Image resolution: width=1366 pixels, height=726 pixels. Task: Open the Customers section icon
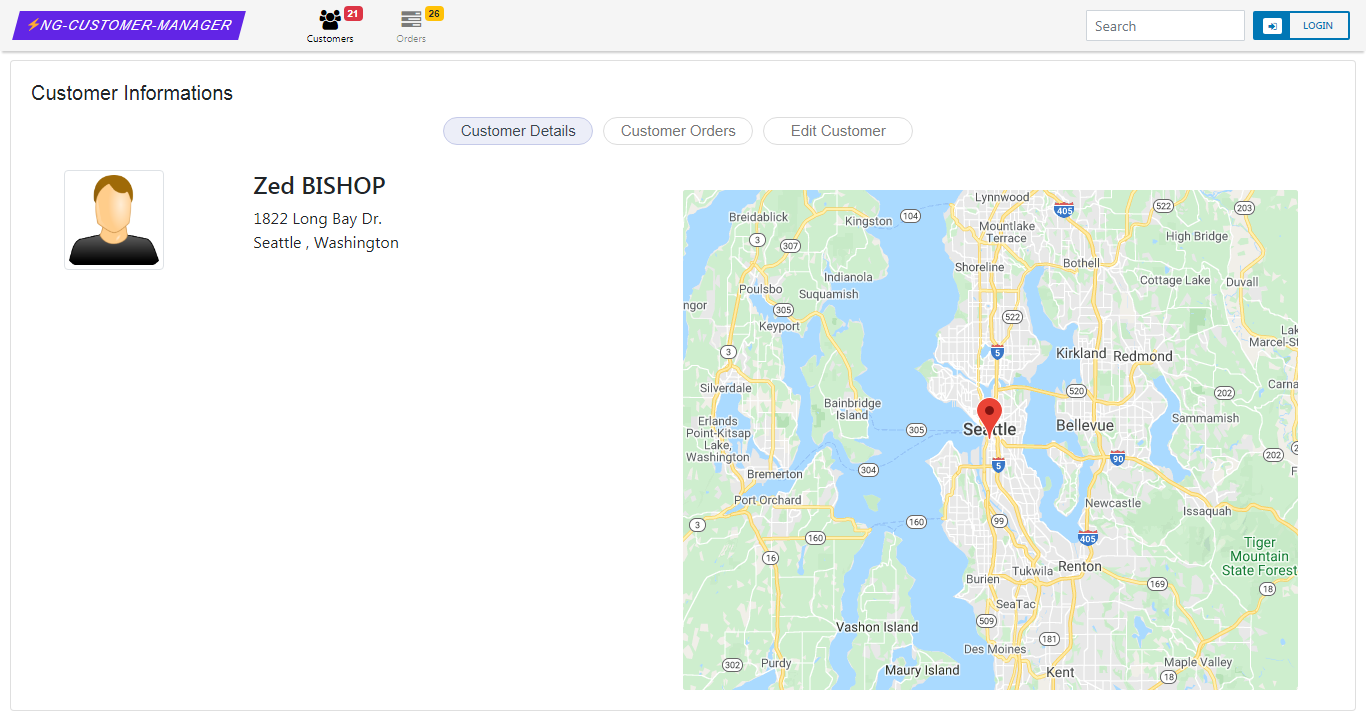[330, 19]
